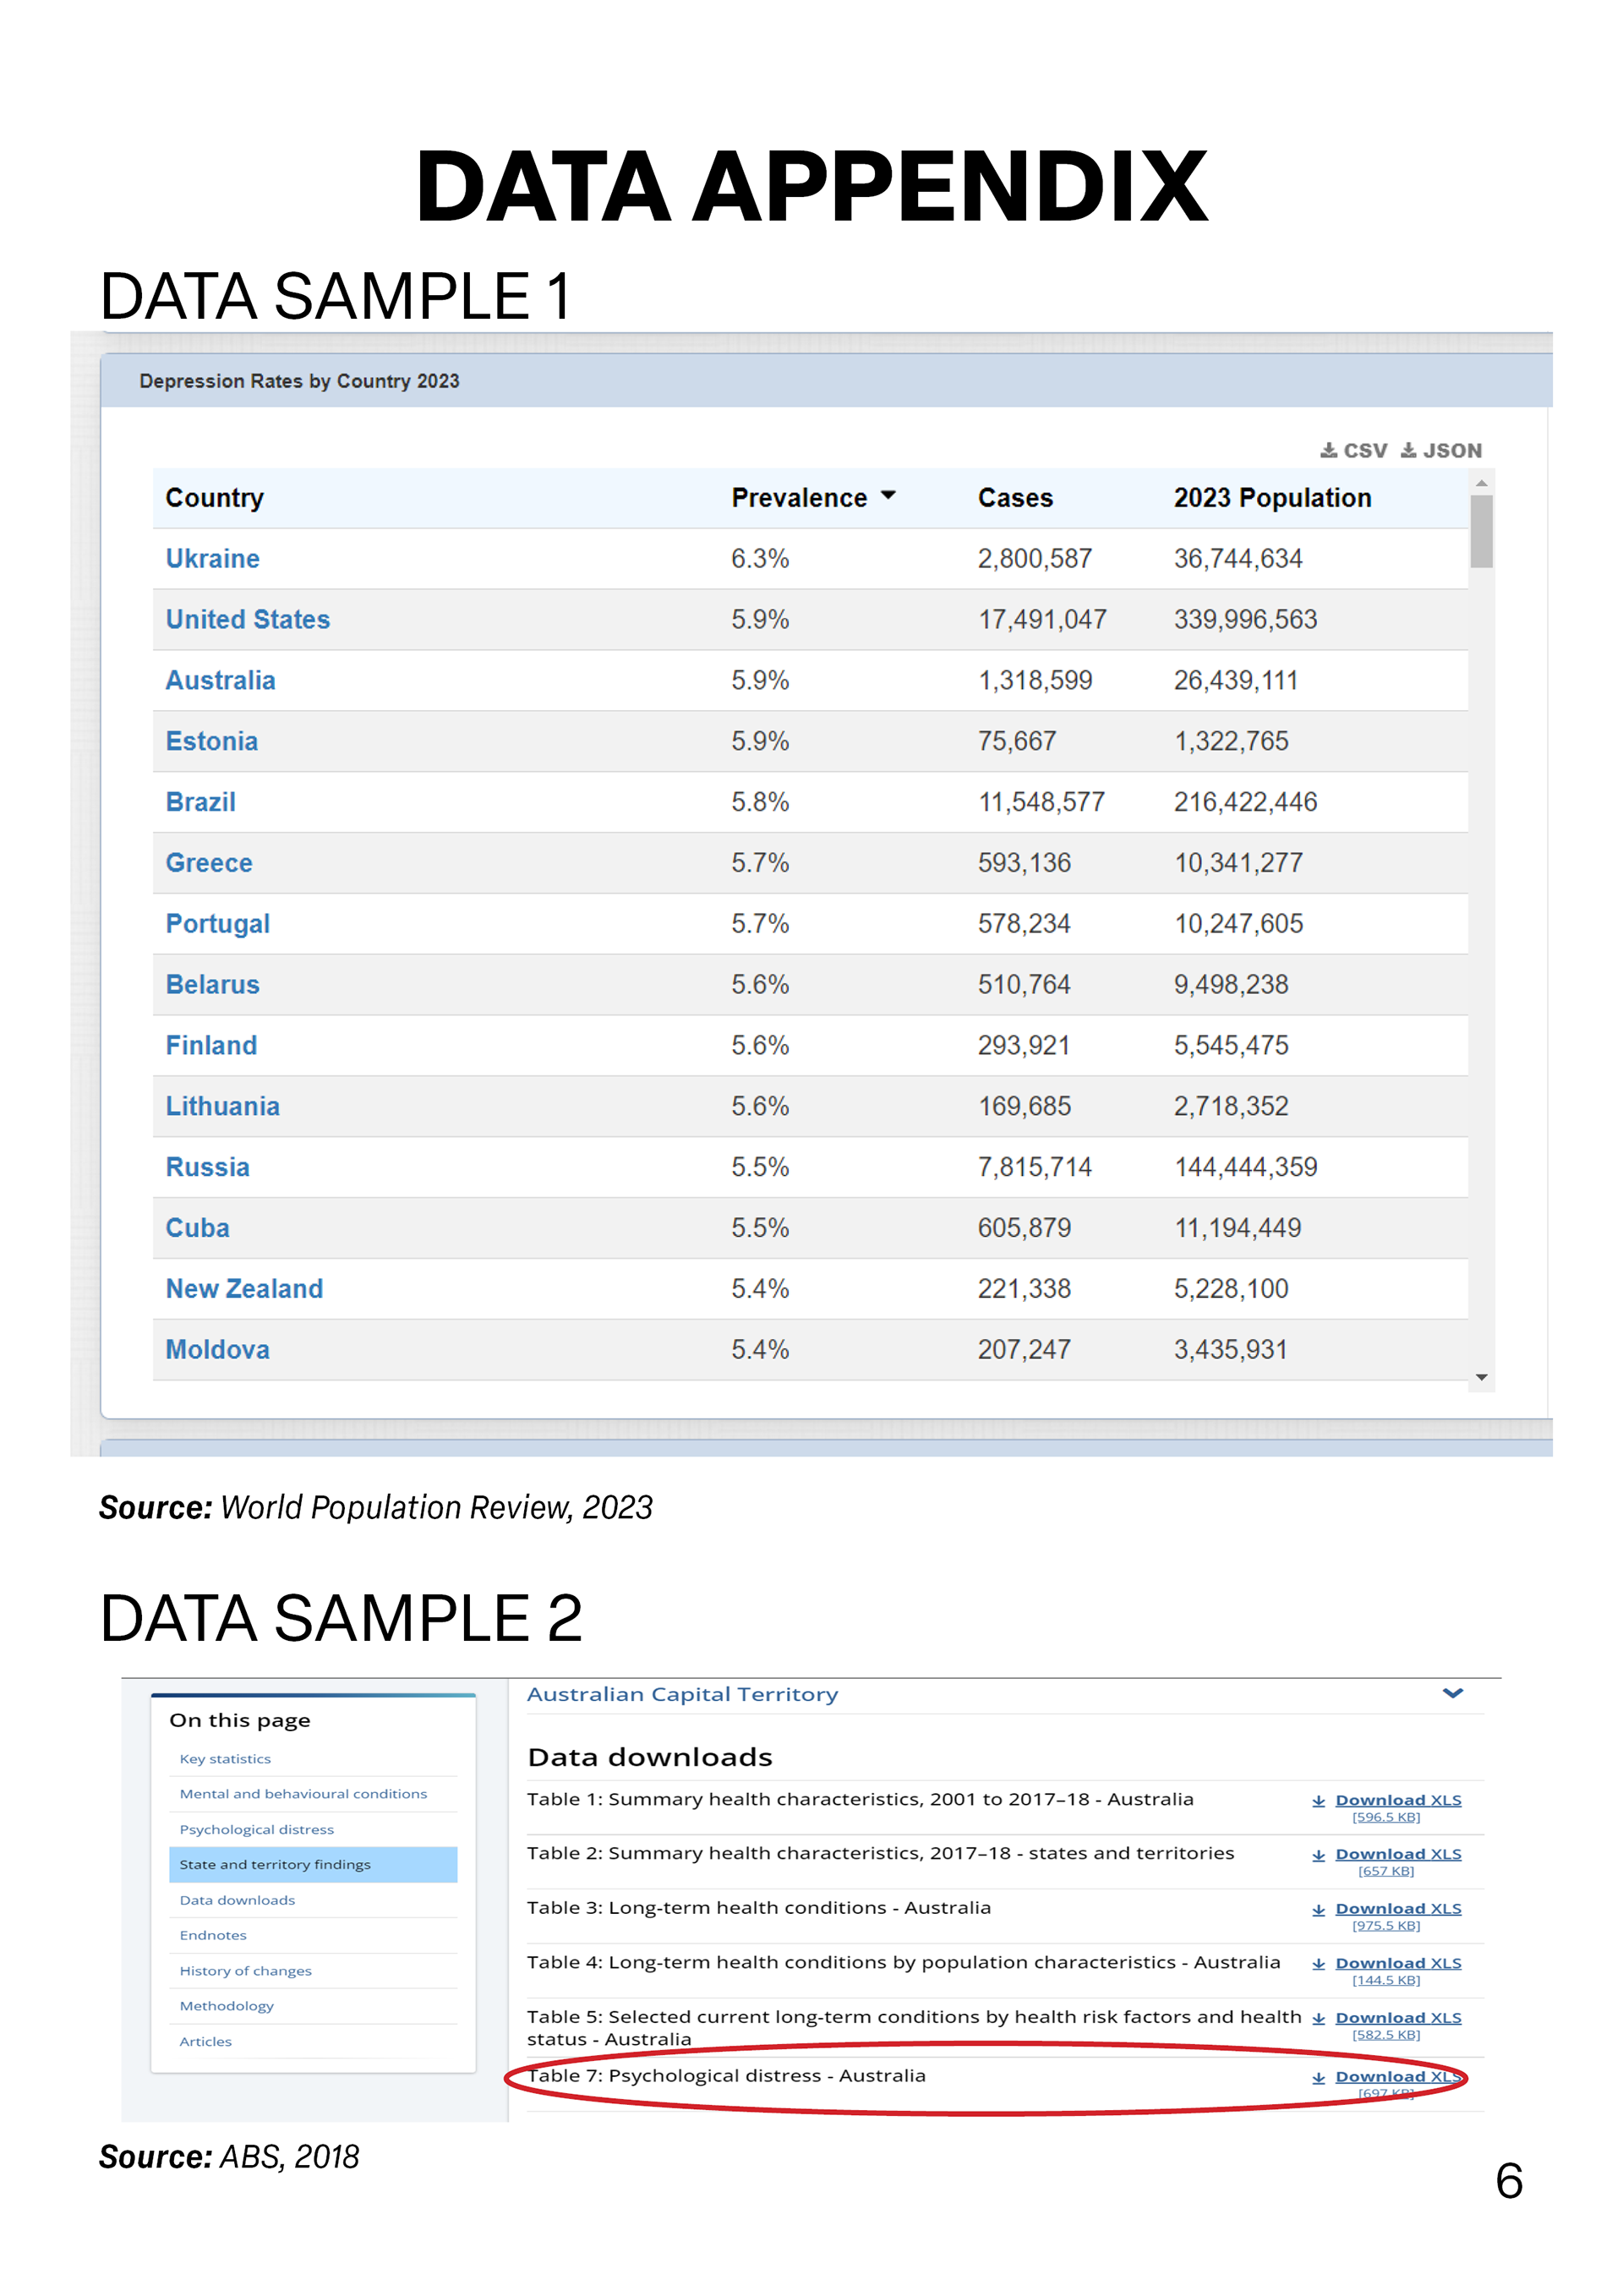The image size is (1623, 2296).
Task: Open the United States country link
Action: (248, 620)
